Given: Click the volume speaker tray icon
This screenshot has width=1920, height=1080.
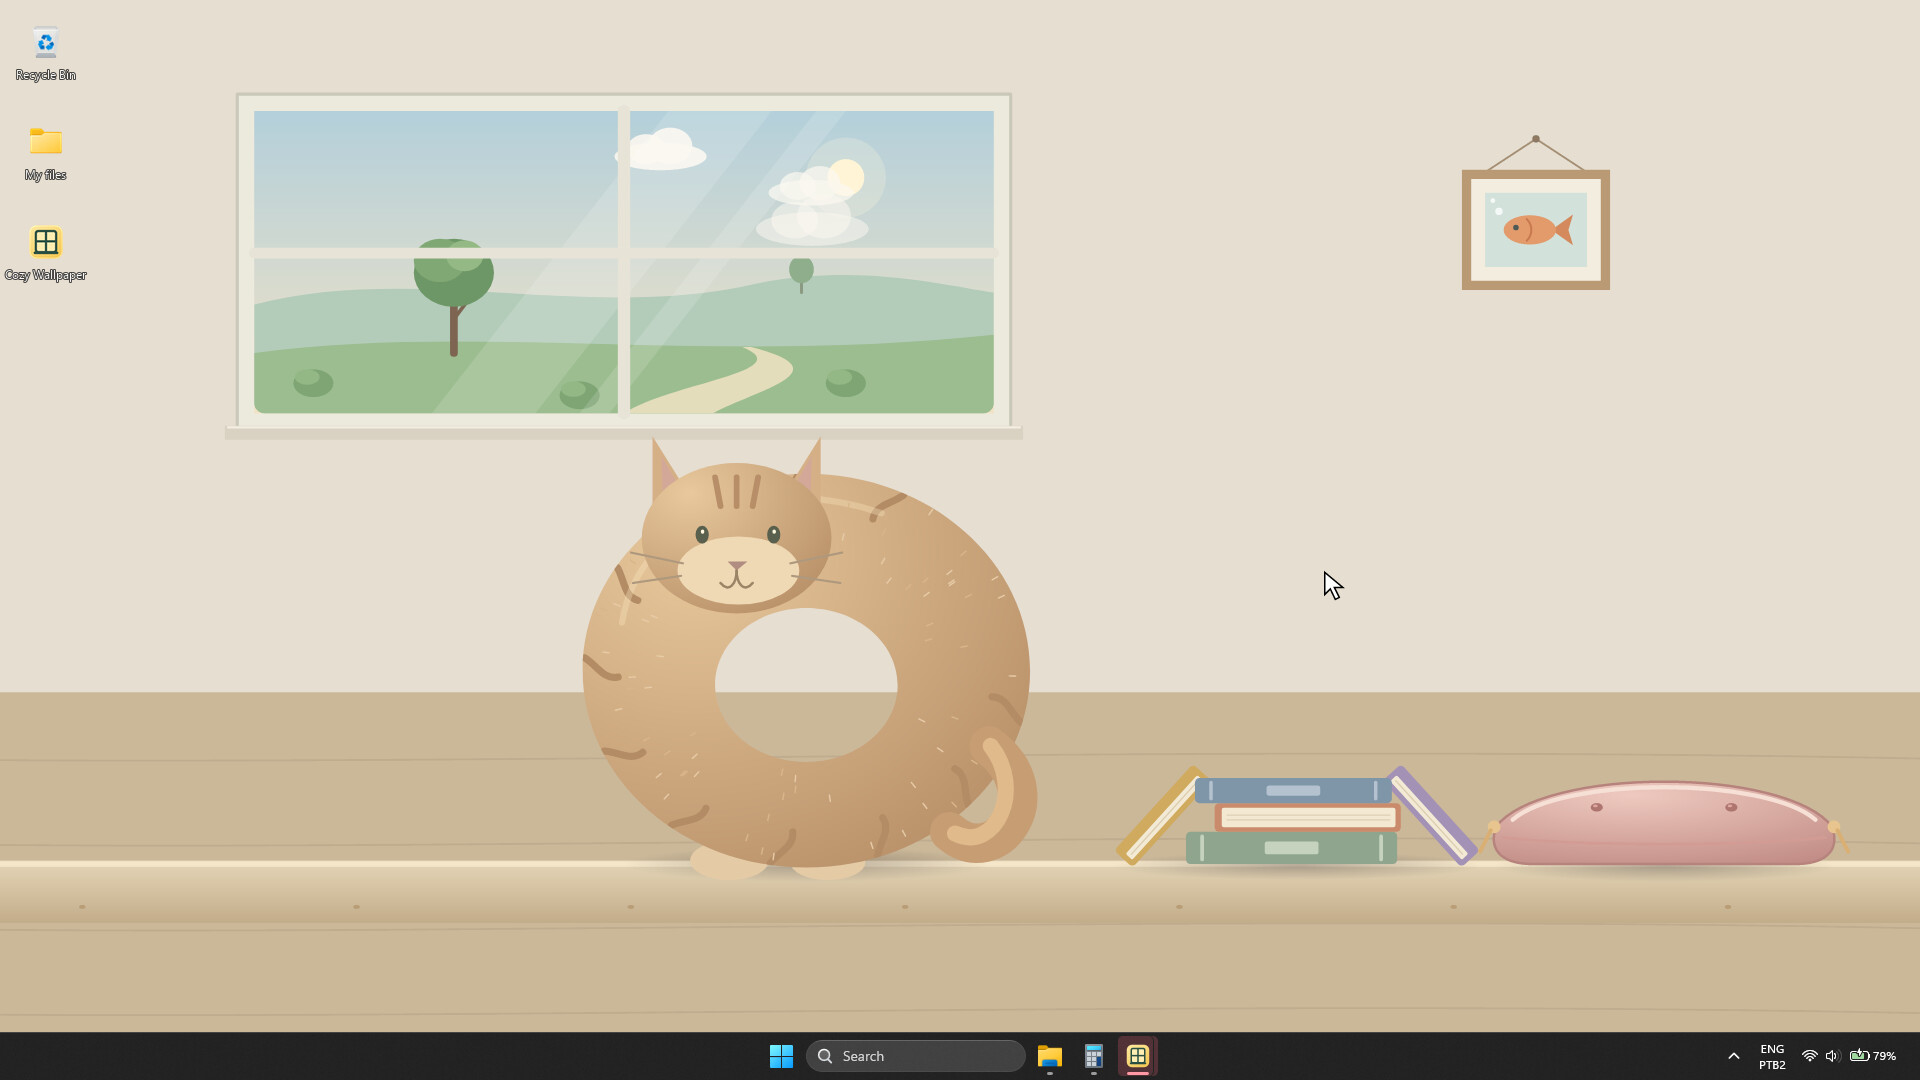Looking at the screenshot, I should point(1832,1056).
